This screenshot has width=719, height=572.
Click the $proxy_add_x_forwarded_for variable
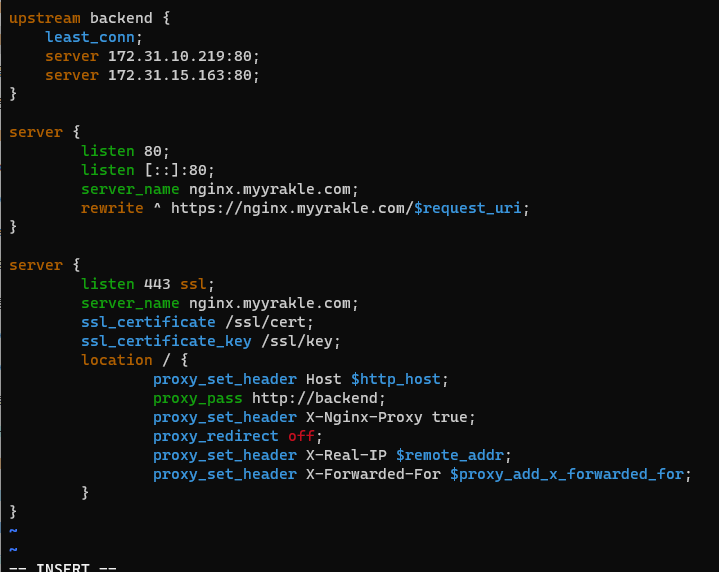pyautogui.click(x=568, y=474)
